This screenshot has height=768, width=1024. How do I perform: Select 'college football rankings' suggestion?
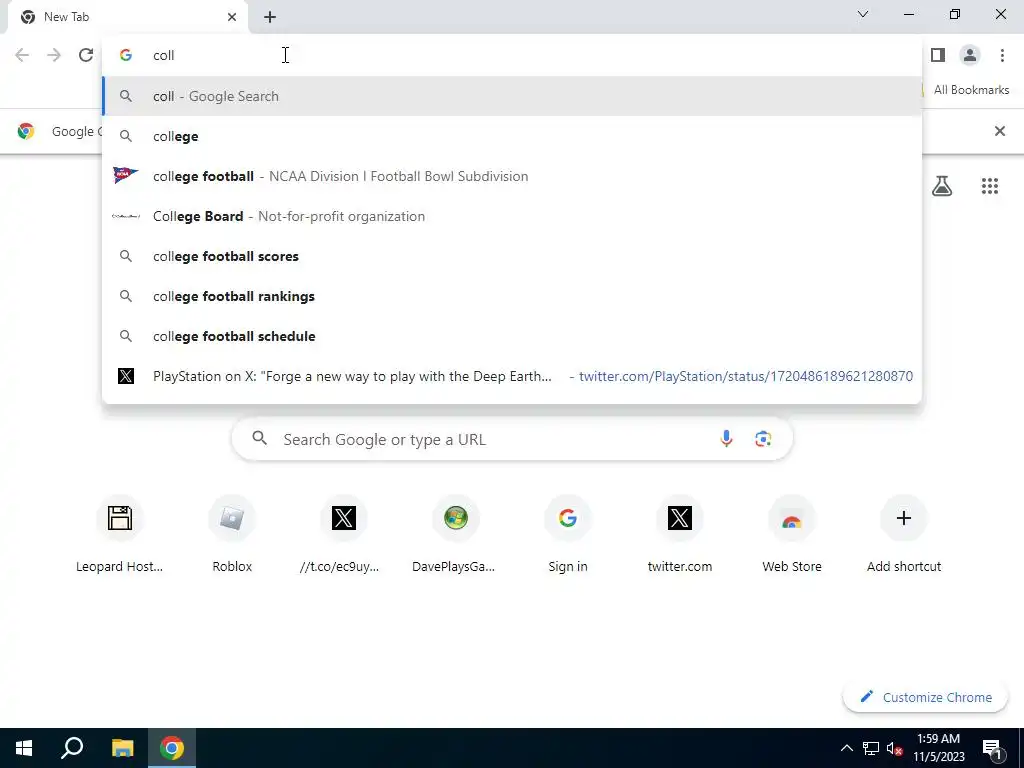(512, 296)
